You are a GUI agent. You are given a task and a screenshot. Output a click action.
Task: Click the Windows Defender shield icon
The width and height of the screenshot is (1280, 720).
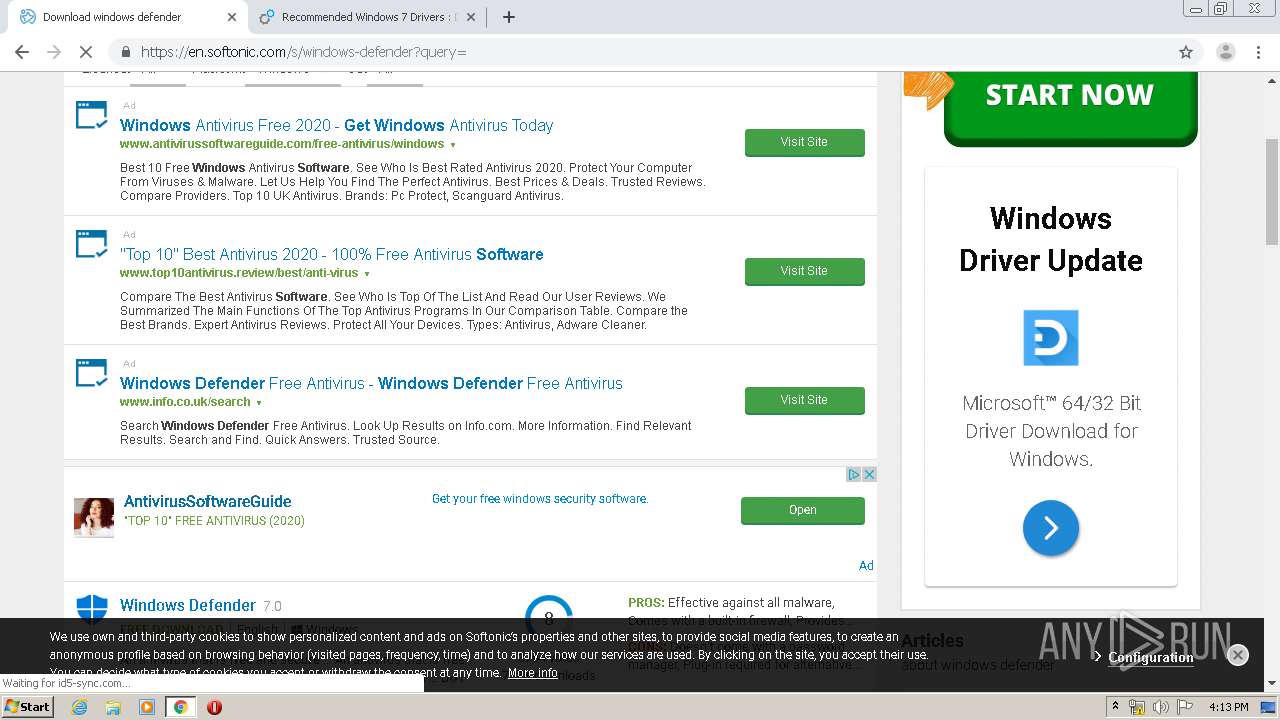[x=92, y=609]
